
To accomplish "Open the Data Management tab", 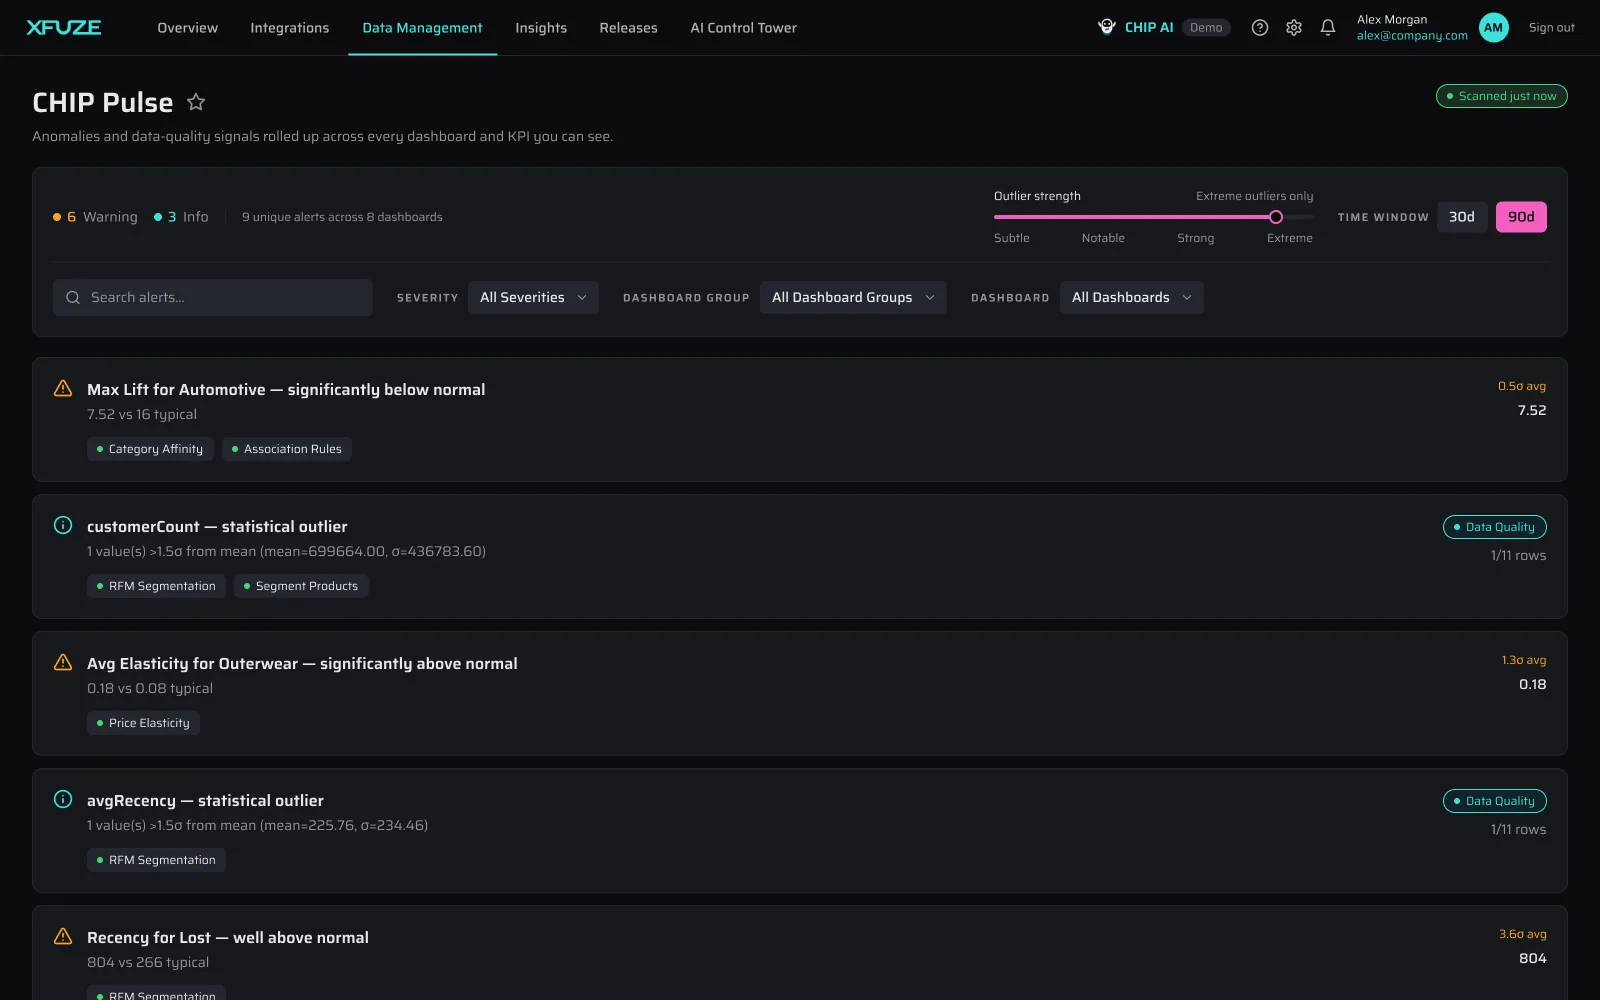I will tap(422, 28).
